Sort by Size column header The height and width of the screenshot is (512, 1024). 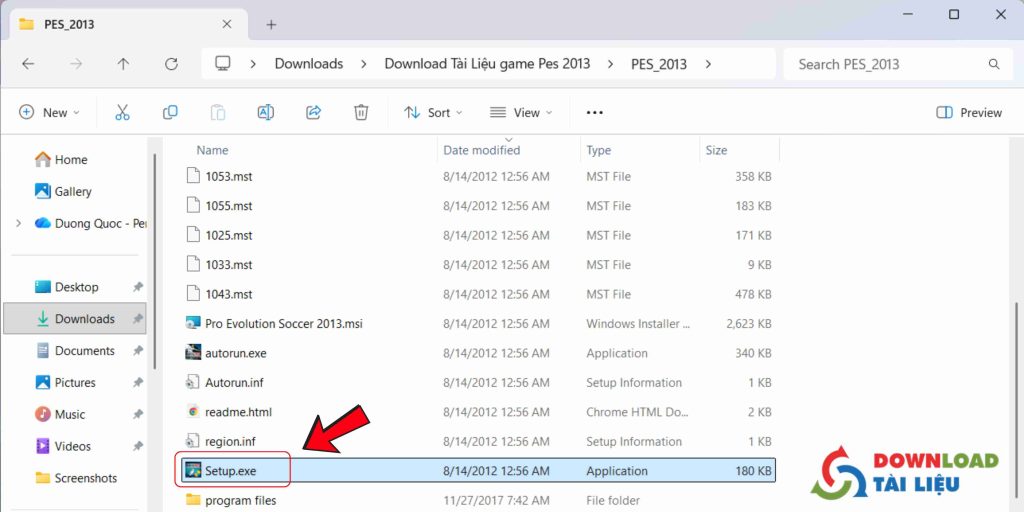pyautogui.click(x=716, y=150)
